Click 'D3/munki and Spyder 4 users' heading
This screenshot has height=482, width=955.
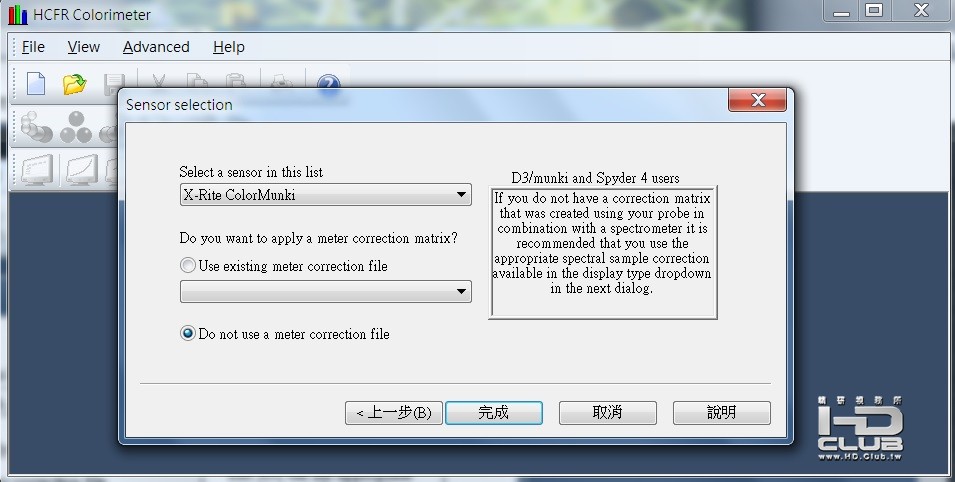[x=595, y=178]
